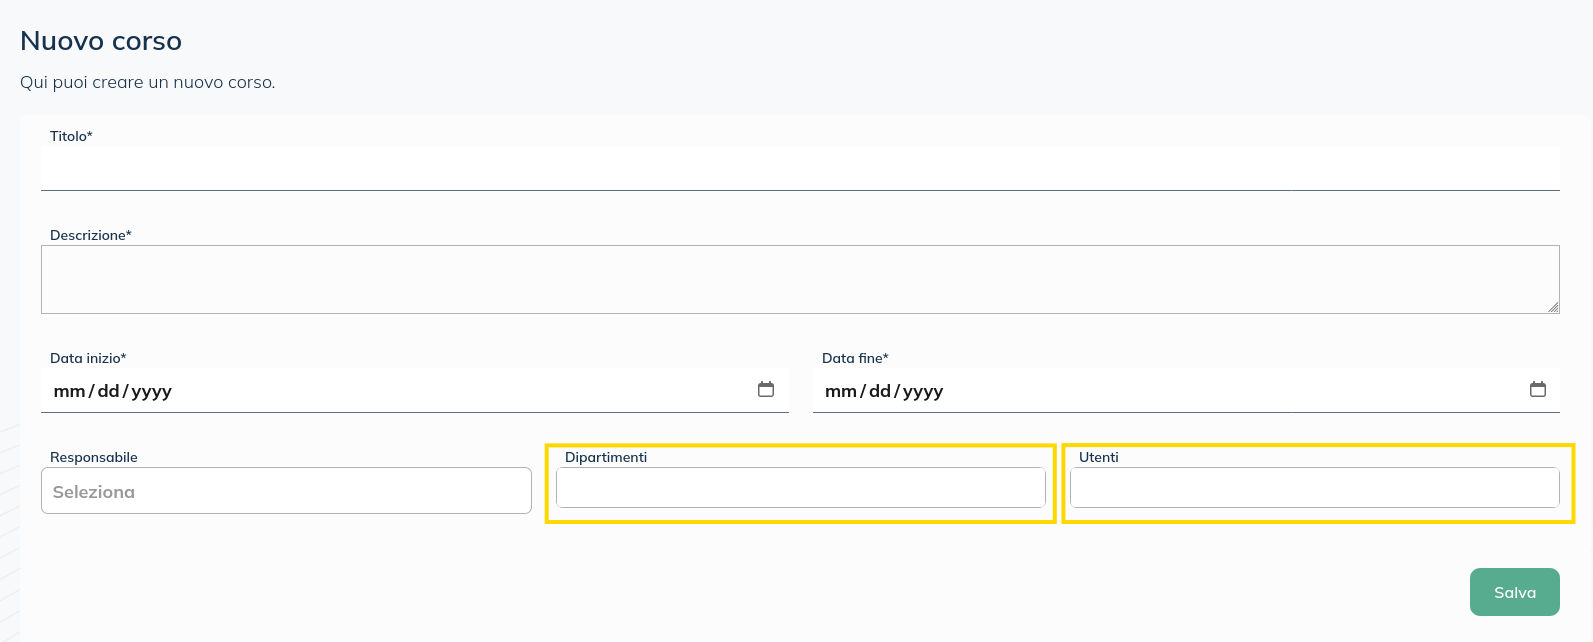Open the Data inizio calendar picker icon
Viewport: 1593px width, 642px height.
pos(766,390)
